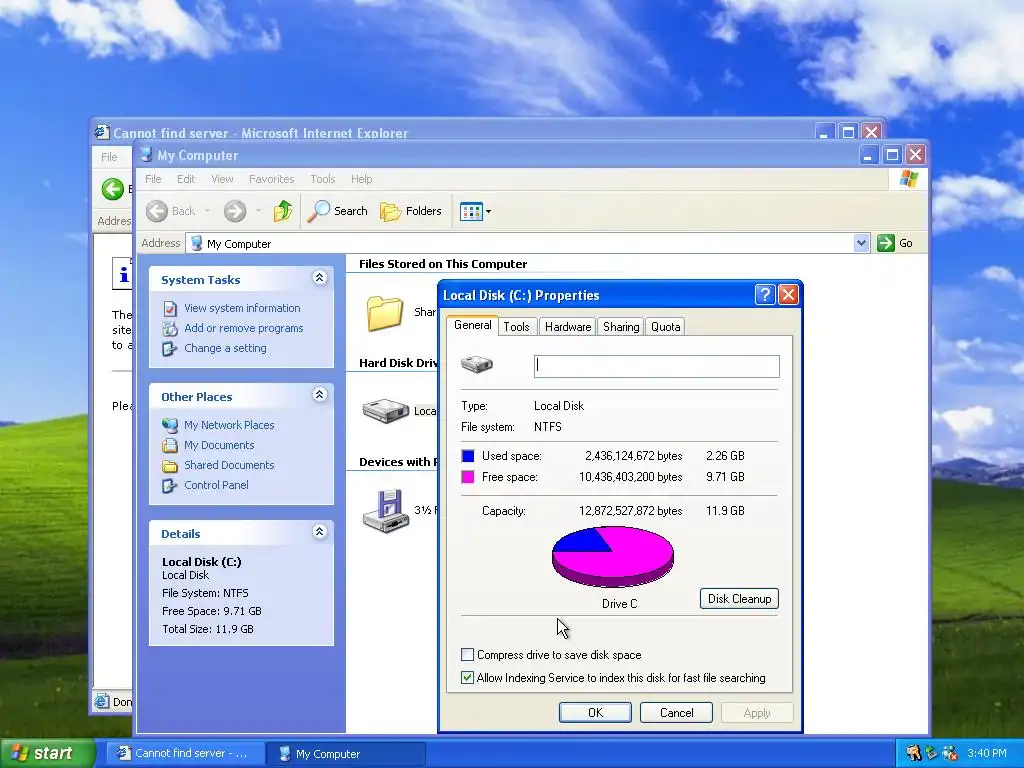1024x768 pixels.
Task: Open the Control Panel link
Action: [x=216, y=485]
